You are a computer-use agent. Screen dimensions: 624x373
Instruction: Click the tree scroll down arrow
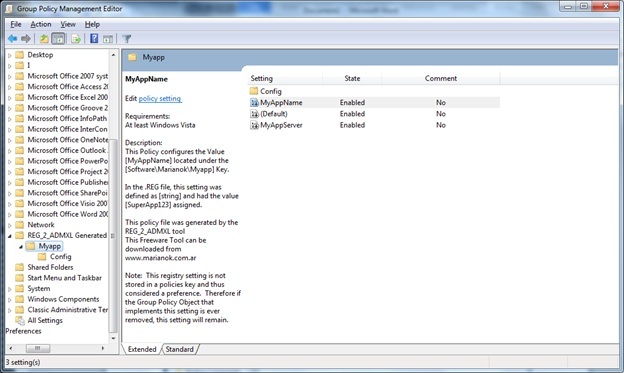tap(113, 338)
